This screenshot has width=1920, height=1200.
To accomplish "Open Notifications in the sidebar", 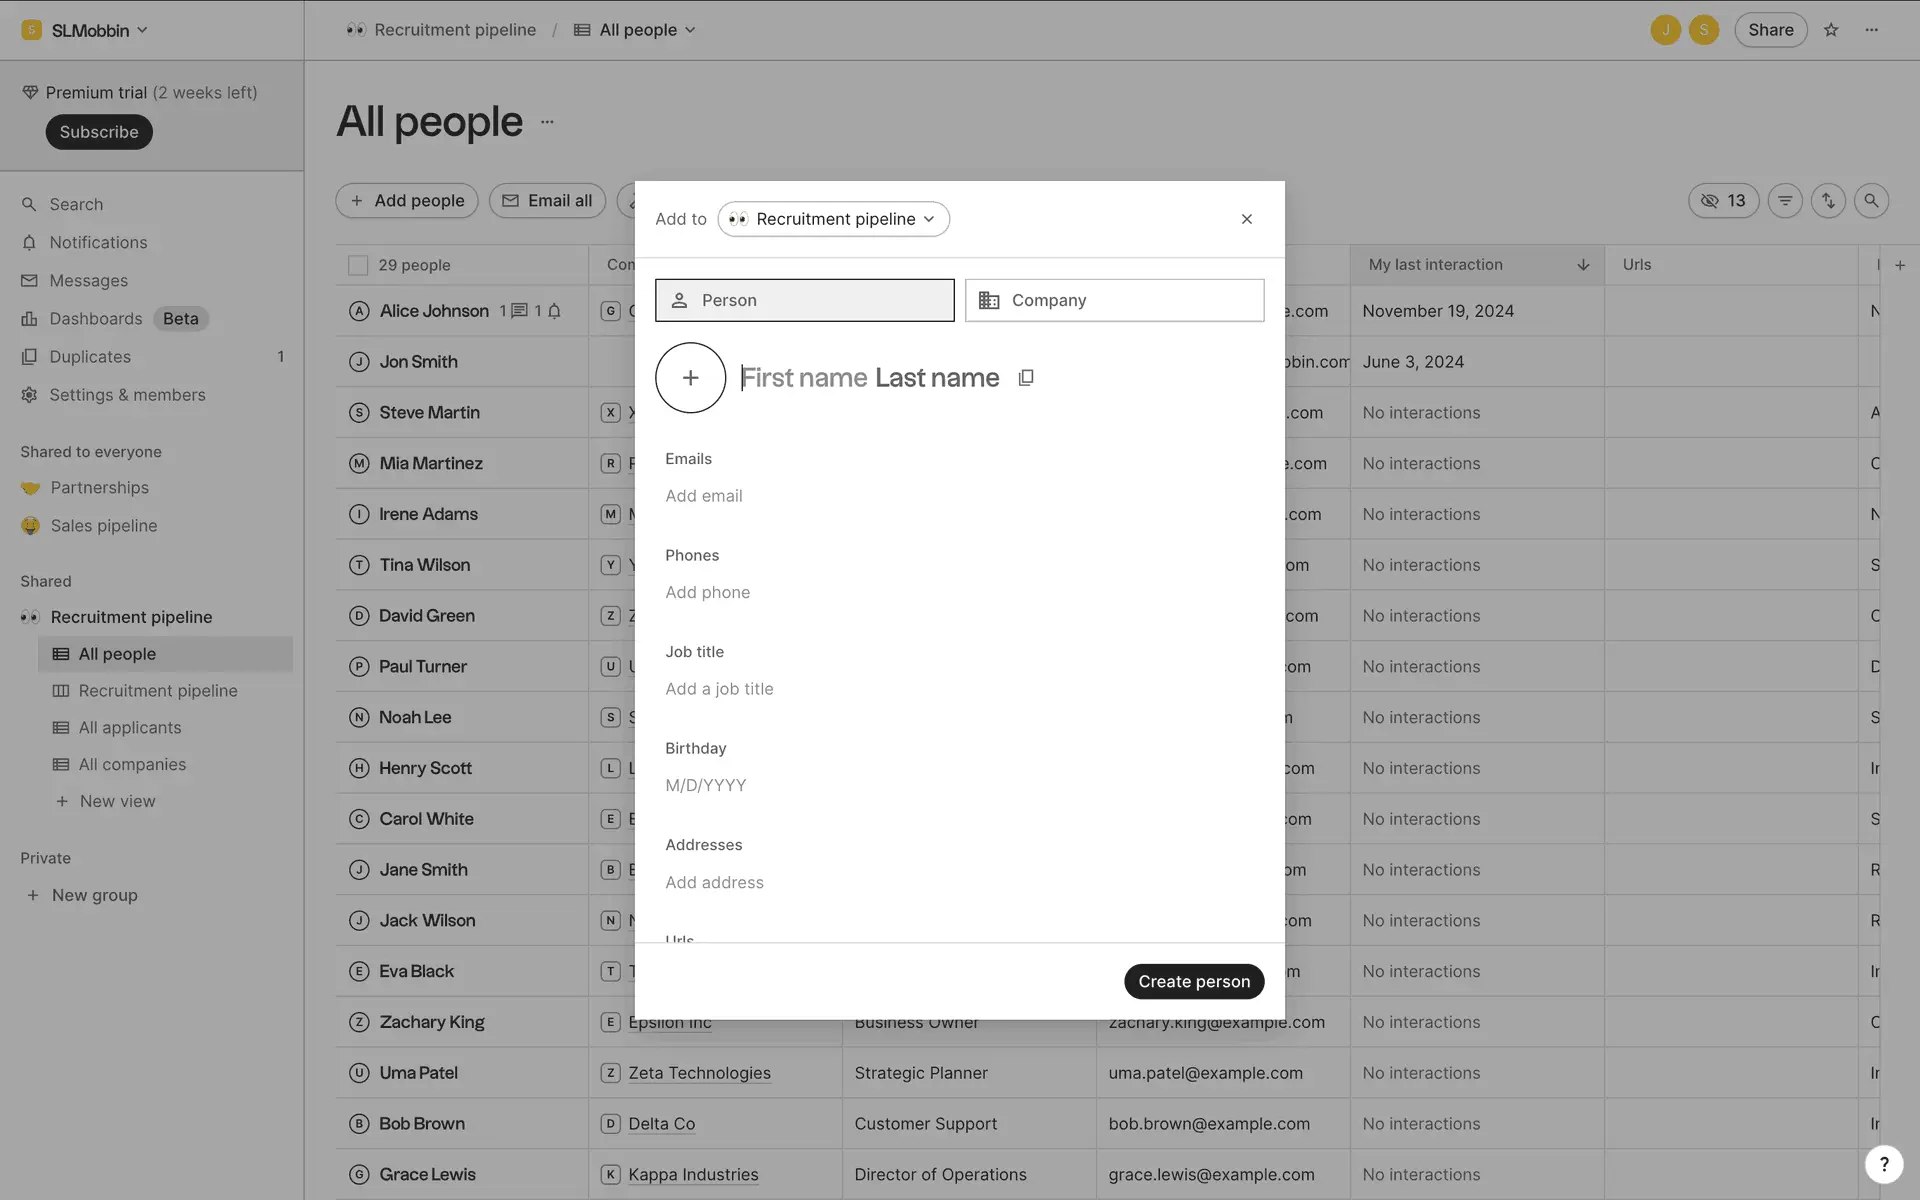I will [98, 243].
